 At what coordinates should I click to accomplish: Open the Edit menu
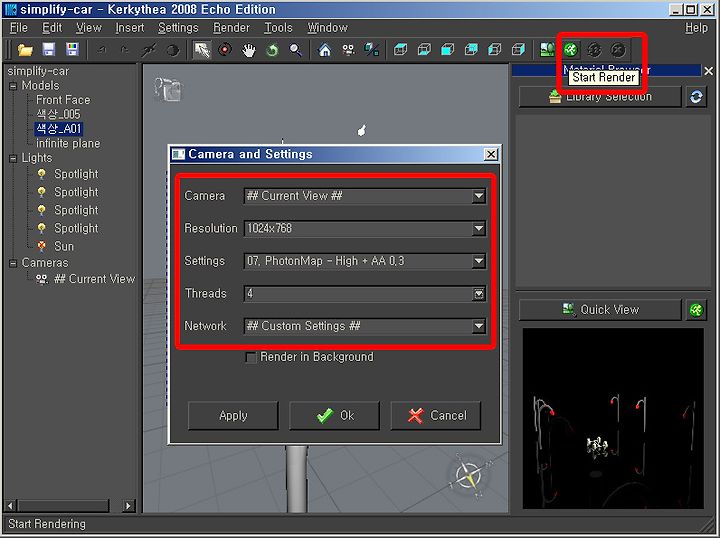point(52,28)
